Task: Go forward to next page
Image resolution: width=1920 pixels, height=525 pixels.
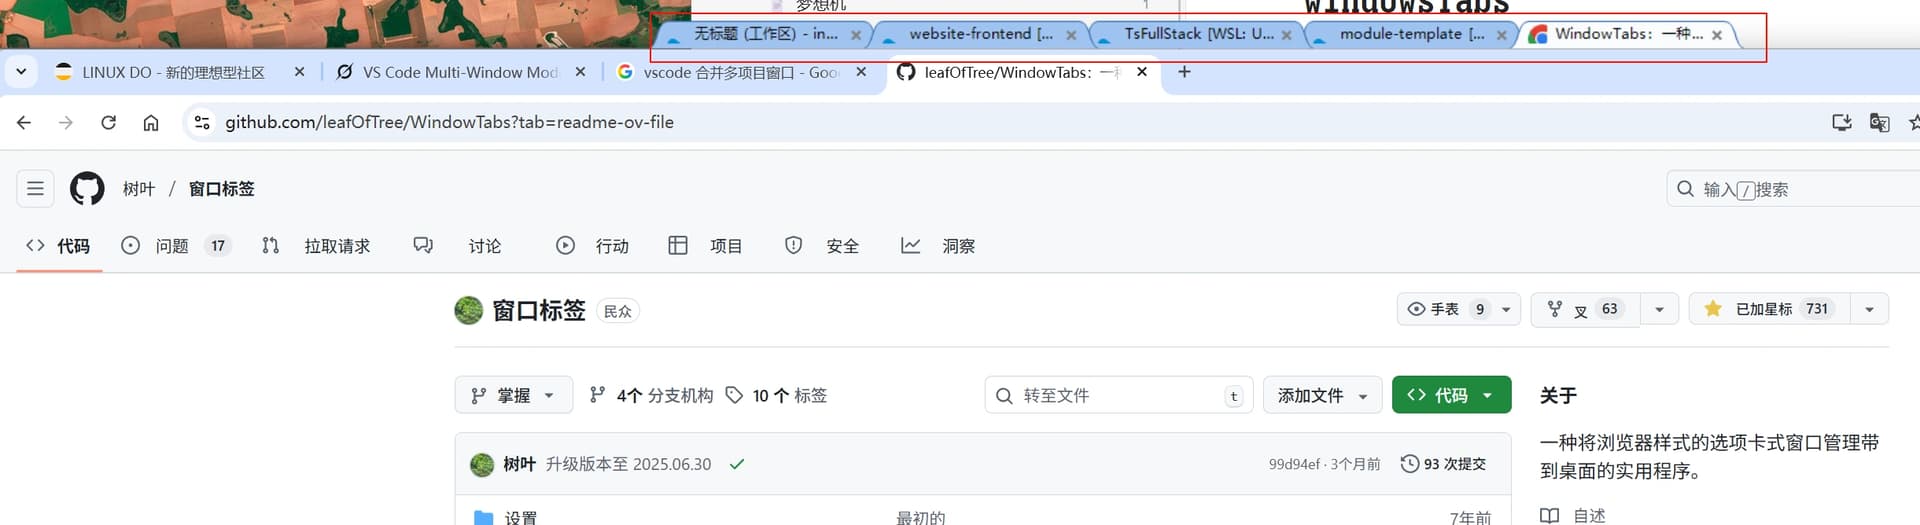Action: coord(66,122)
